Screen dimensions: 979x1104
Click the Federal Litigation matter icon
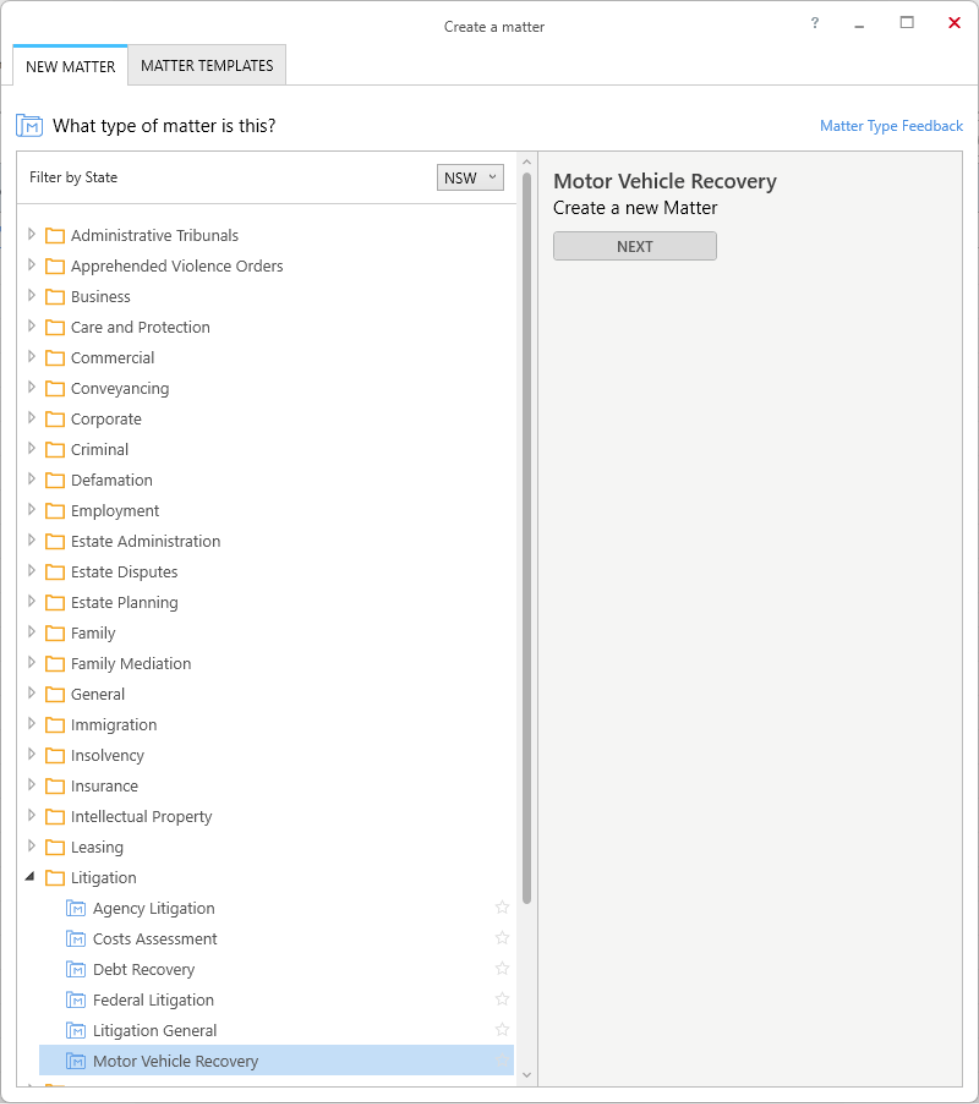coord(75,1000)
